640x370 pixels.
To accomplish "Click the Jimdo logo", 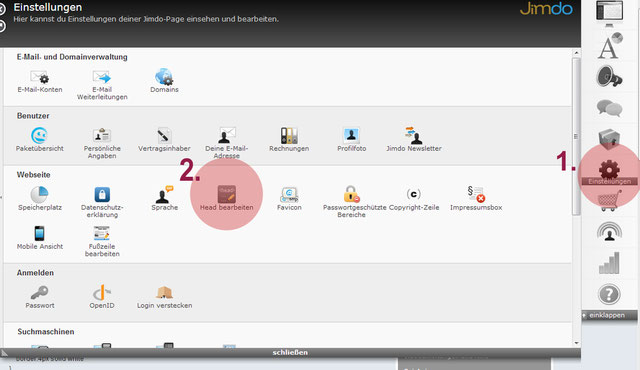I will click(x=546, y=9).
